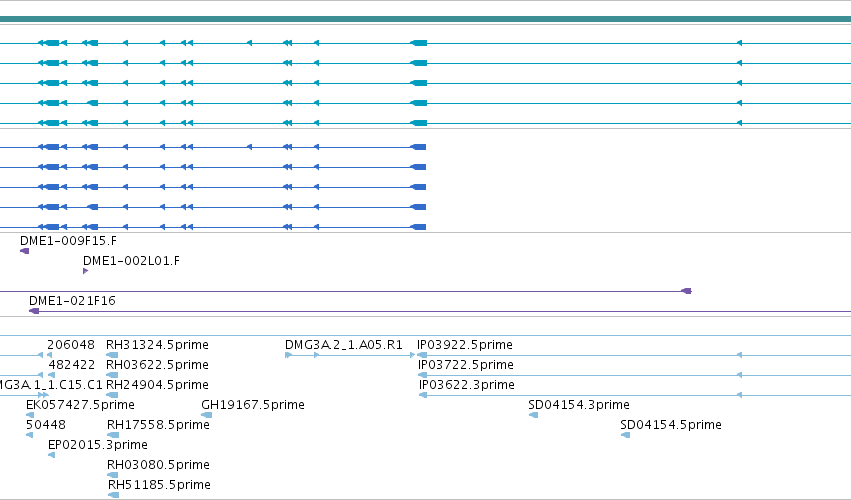Click the SD04154.5prime EST label

click(x=671, y=425)
